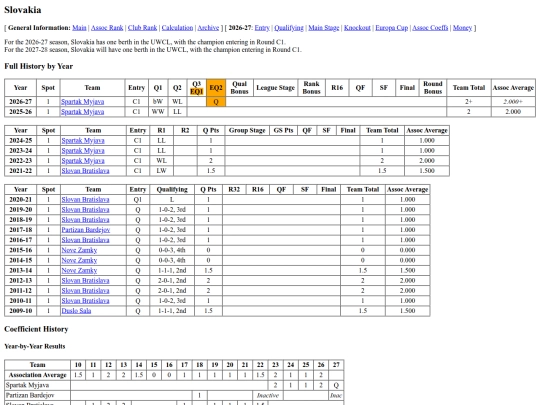540x405 pixels.
Task: Open Slovan Bratislava link in 2010-11 row
Action: pos(85,301)
